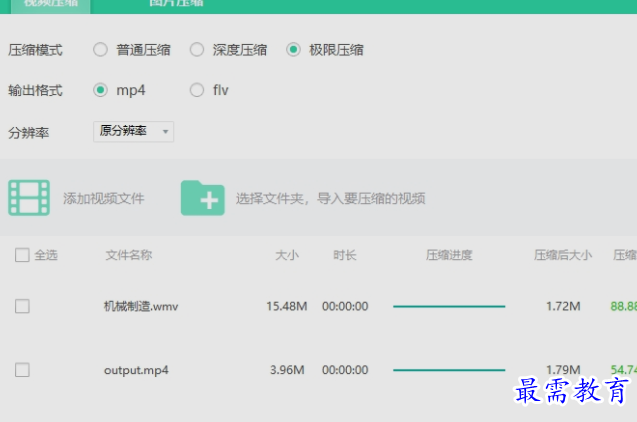
Task: Choose mp4 output format
Action: pyautogui.click(x=100, y=90)
